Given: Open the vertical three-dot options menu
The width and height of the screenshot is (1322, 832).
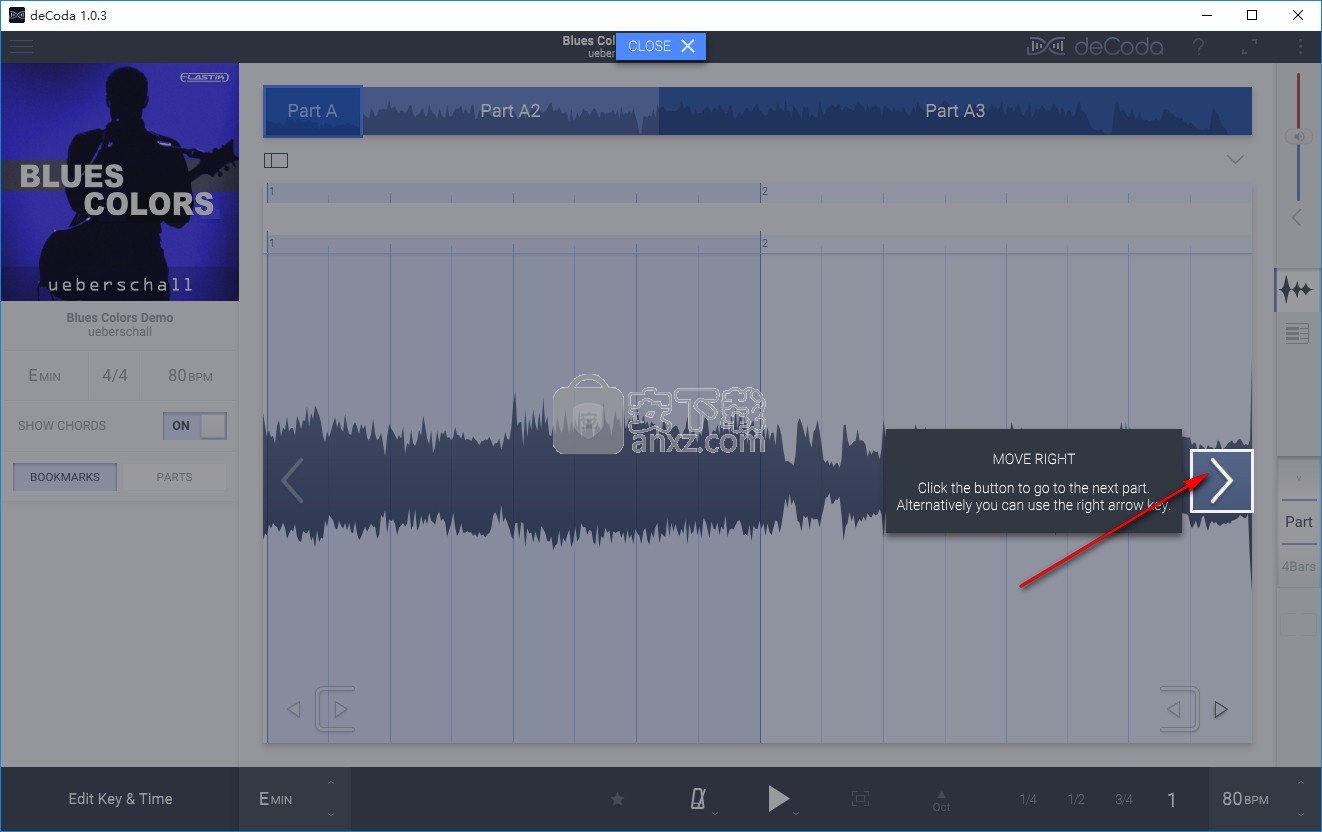Looking at the screenshot, I should 1300,46.
